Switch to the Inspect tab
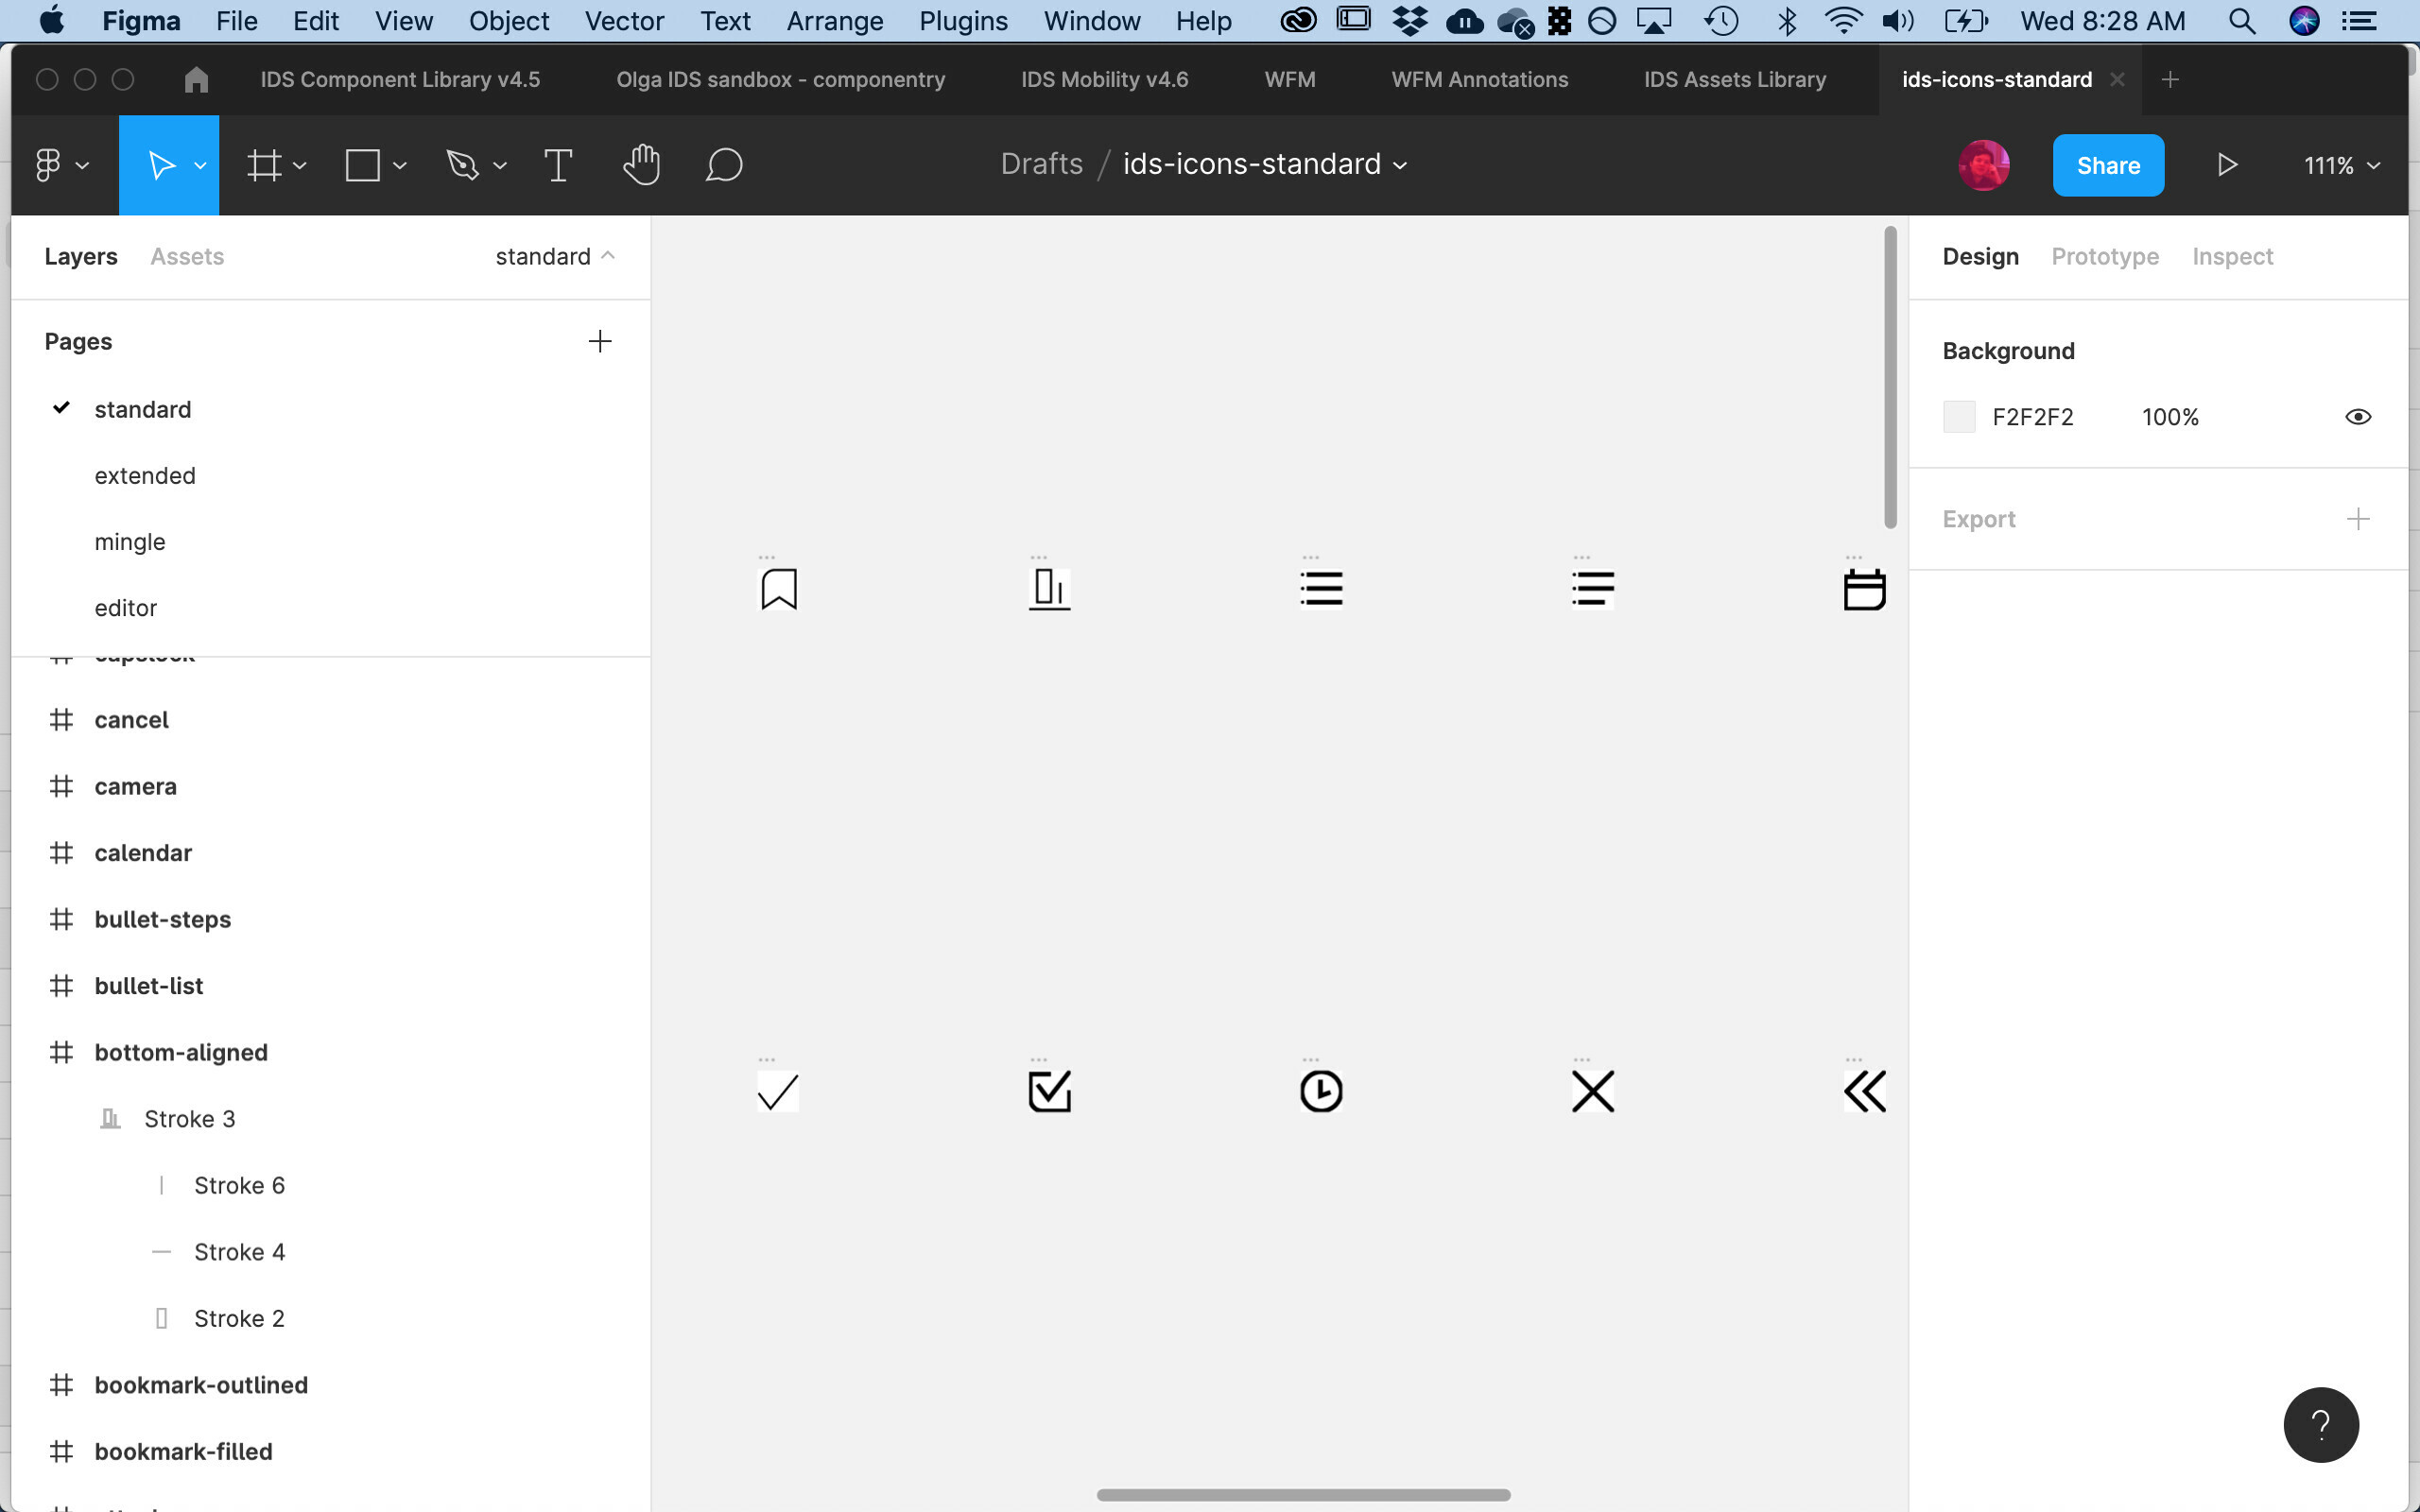The width and height of the screenshot is (2420, 1512). [x=2232, y=256]
